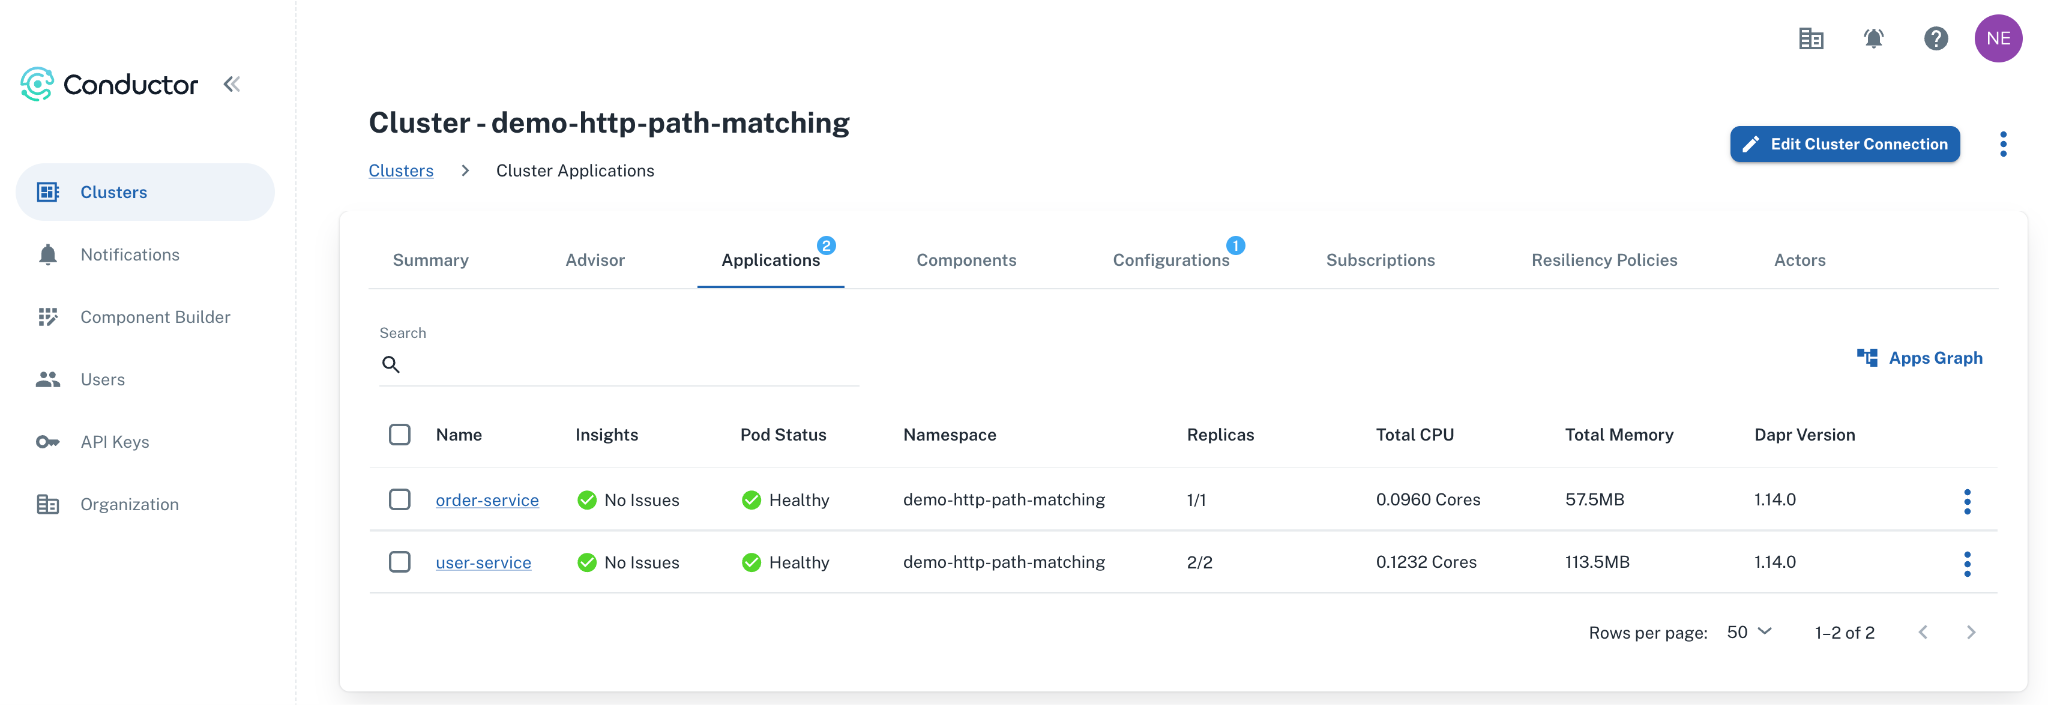Select the order-service row checkbox
The height and width of the screenshot is (705, 2048).
400,499
